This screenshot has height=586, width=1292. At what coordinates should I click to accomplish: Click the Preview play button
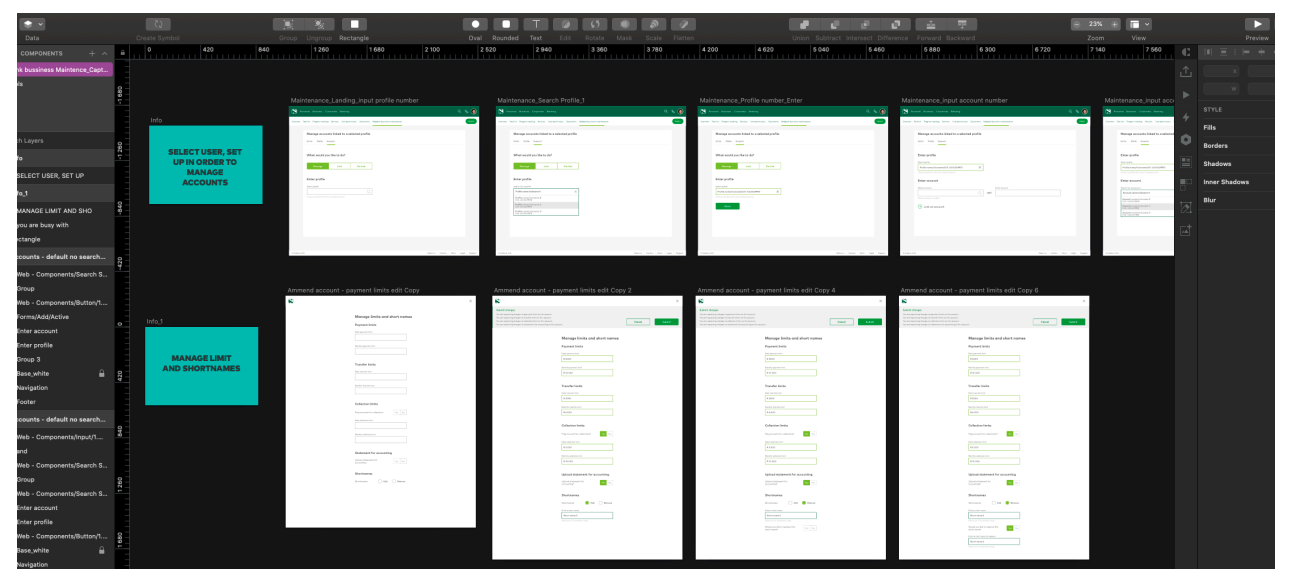point(1256,24)
